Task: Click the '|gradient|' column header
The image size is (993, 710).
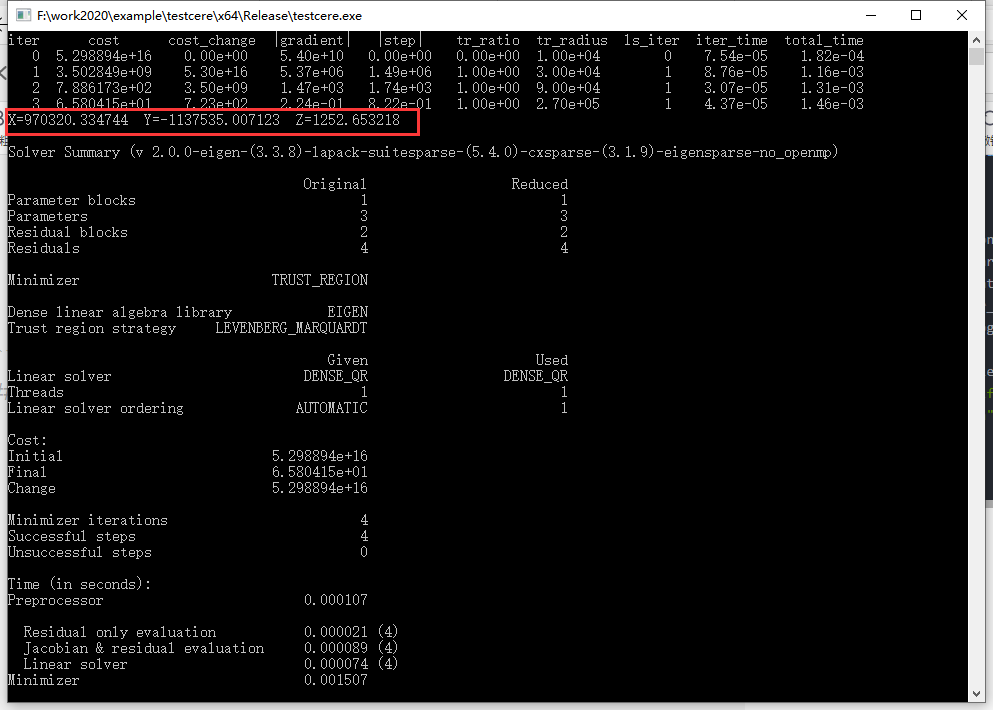Action: 312,41
